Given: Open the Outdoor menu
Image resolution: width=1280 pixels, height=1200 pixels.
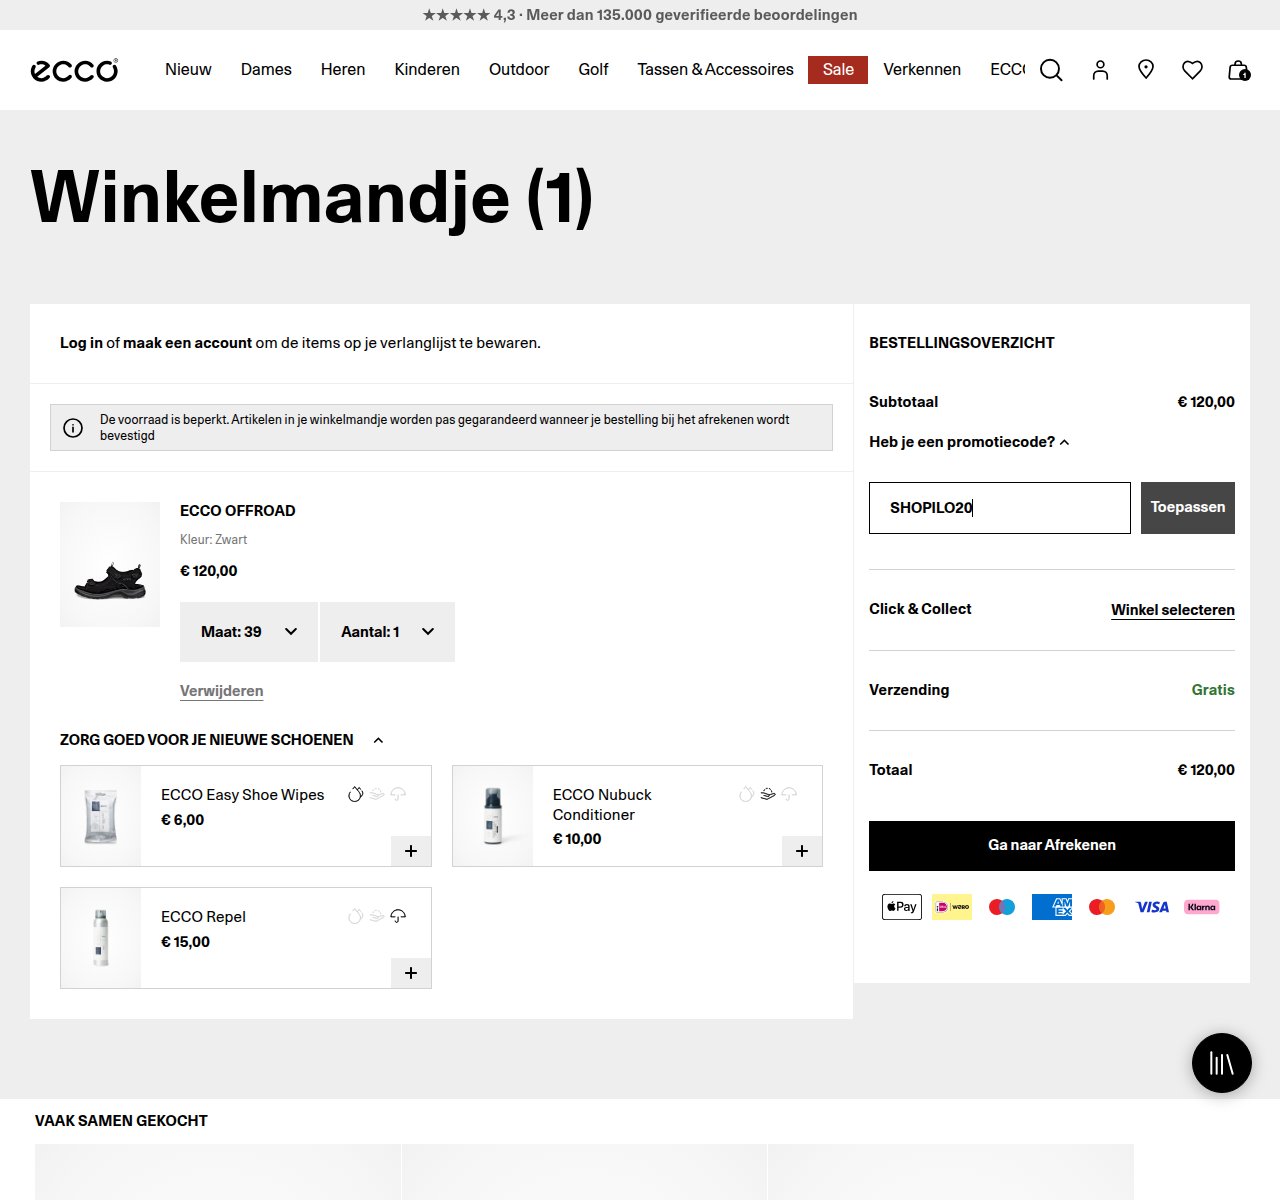Looking at the screenshot, I should (x=519, y=69).
